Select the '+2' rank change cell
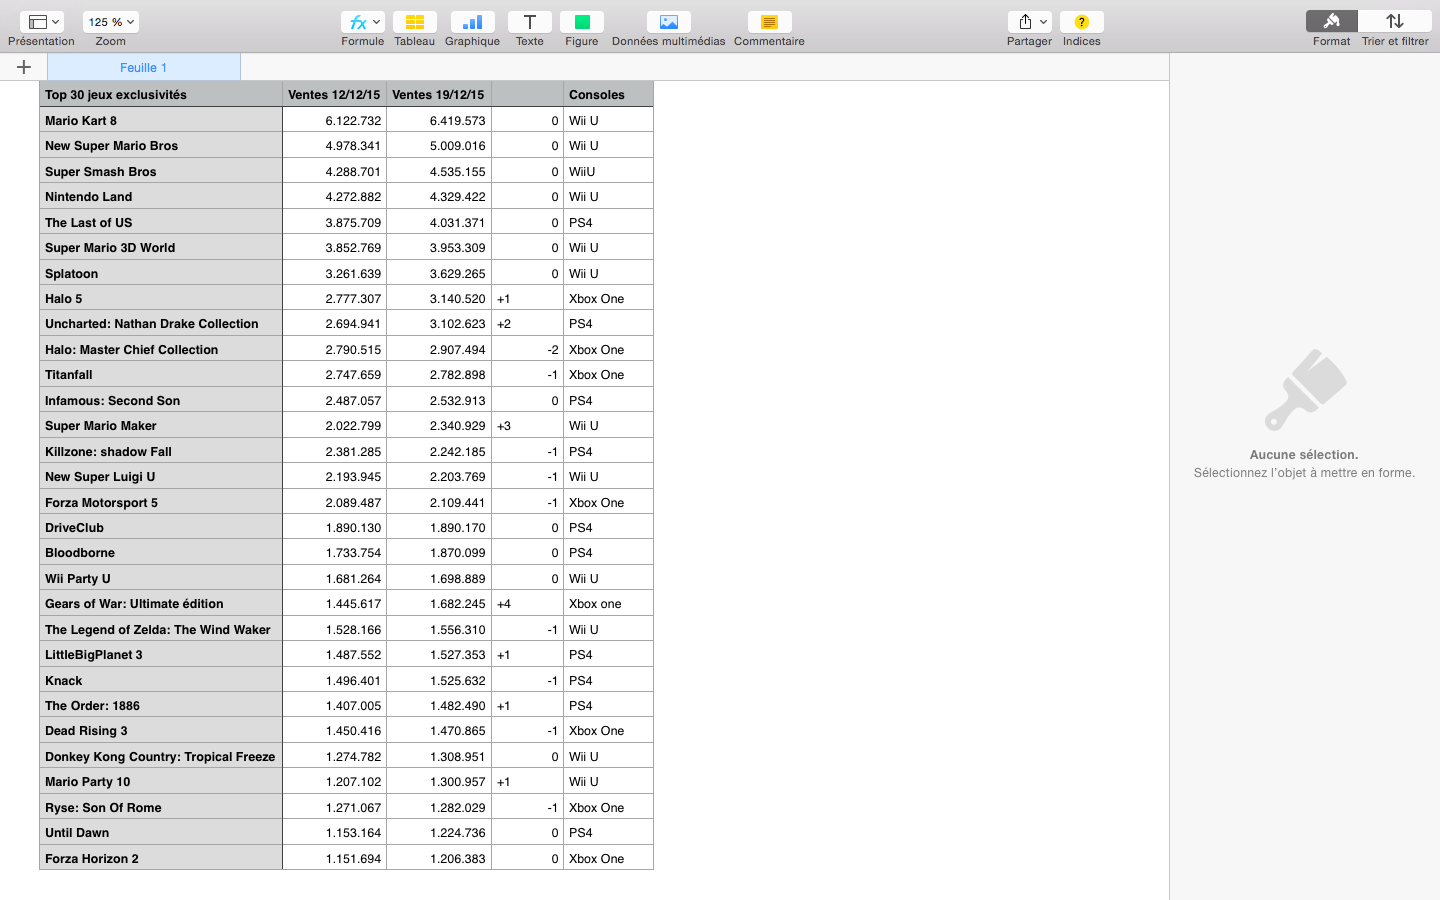Viewport: 1440px width, 900px height. (x=527, y=324)
